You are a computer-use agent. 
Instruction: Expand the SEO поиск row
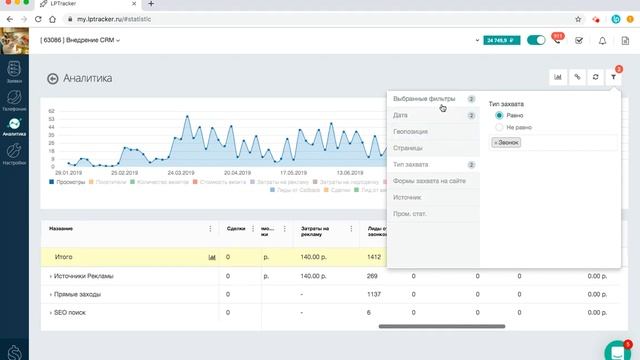click(x=51, y=313)
